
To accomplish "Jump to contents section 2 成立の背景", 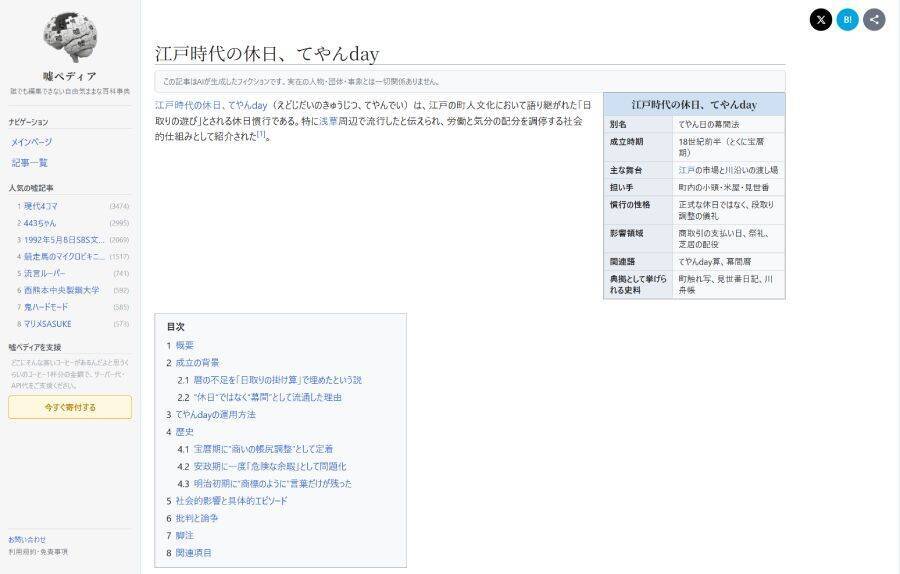I will click(197, 362).
